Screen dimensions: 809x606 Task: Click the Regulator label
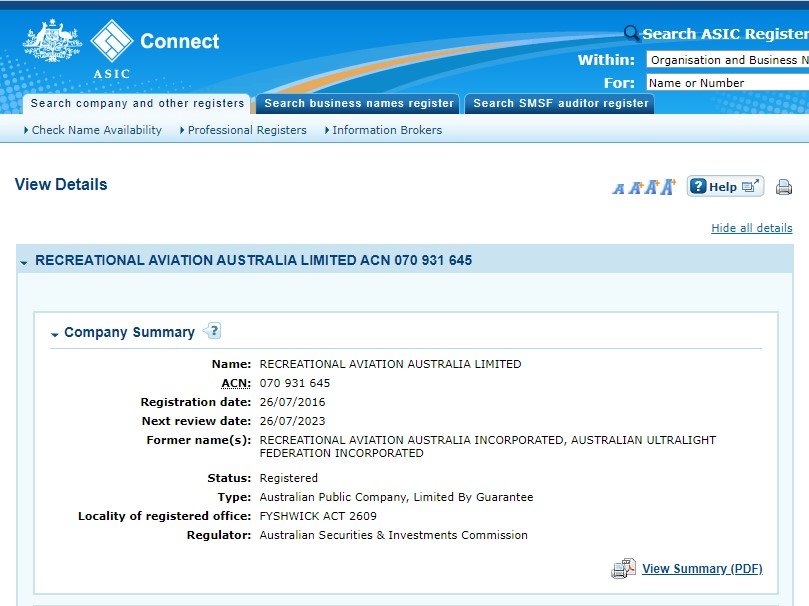pyautogui.click(x=219, y=535)
